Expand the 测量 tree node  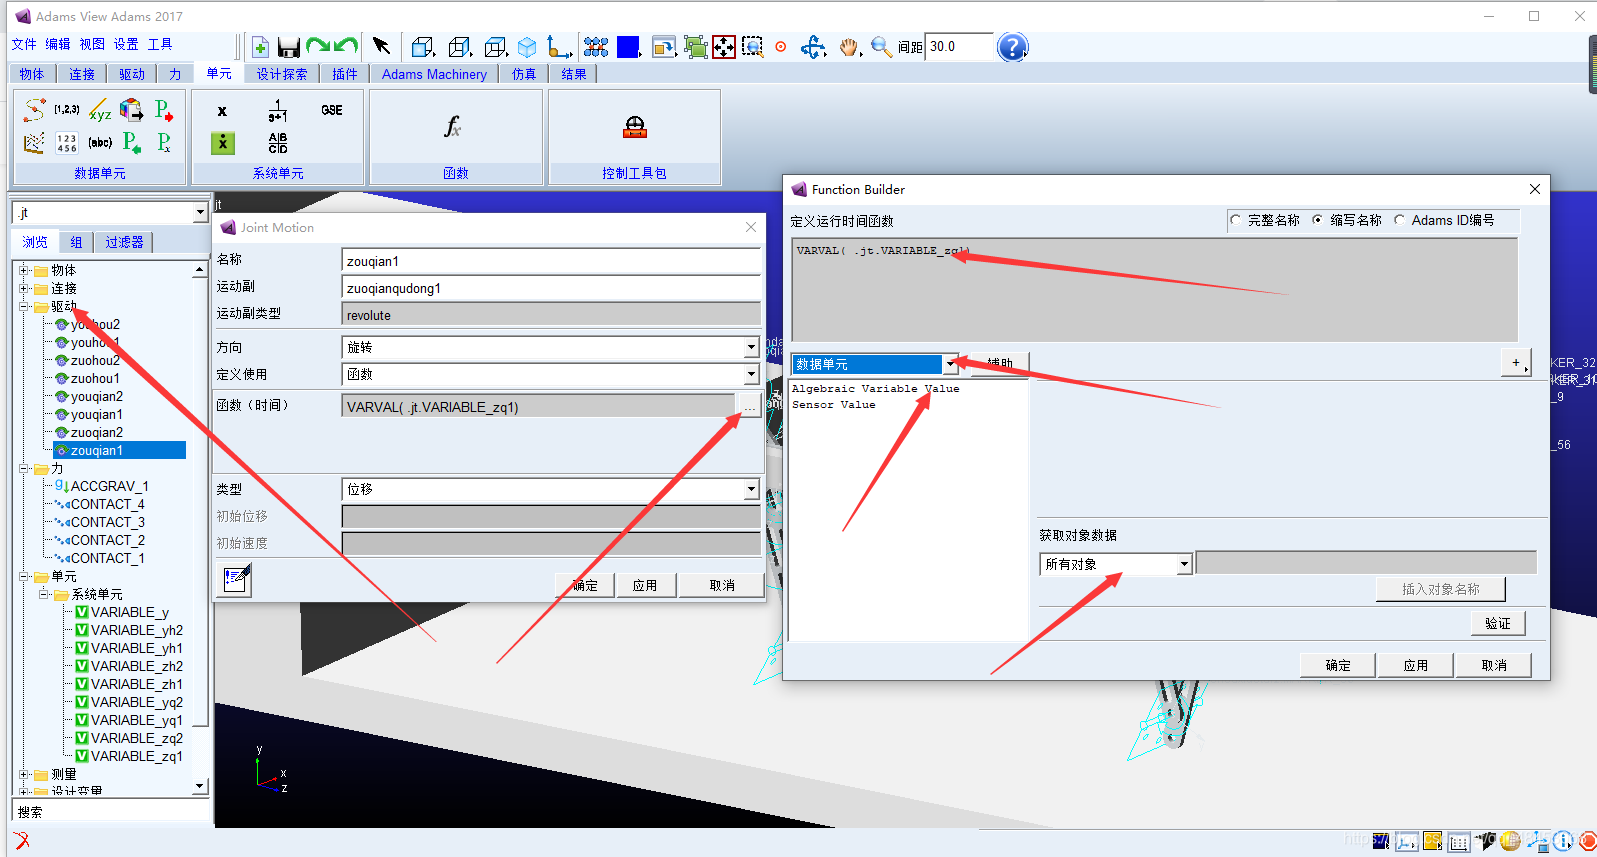pos(24,774)
